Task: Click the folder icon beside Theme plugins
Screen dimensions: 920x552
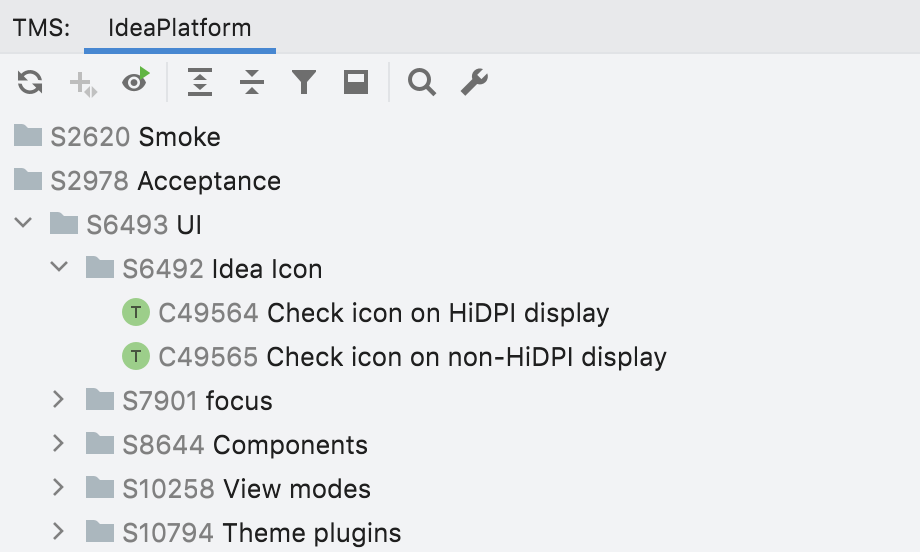Action: pyautogui.click(x=100, y=531)
